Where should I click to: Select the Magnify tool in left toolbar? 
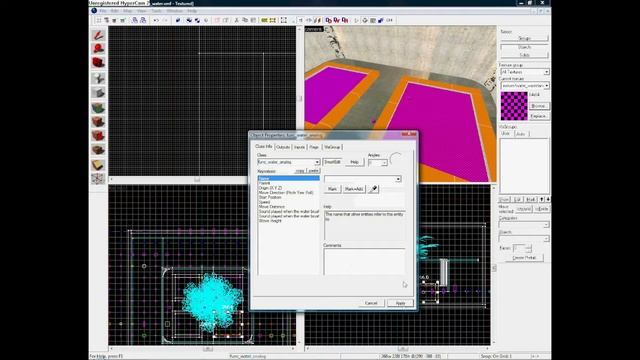click(98, 49)
